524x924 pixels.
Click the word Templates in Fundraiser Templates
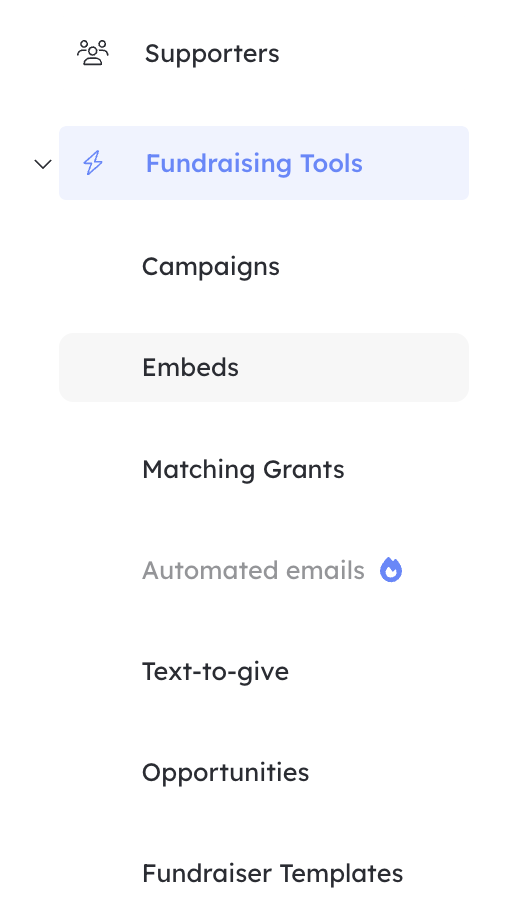point(341,874)
